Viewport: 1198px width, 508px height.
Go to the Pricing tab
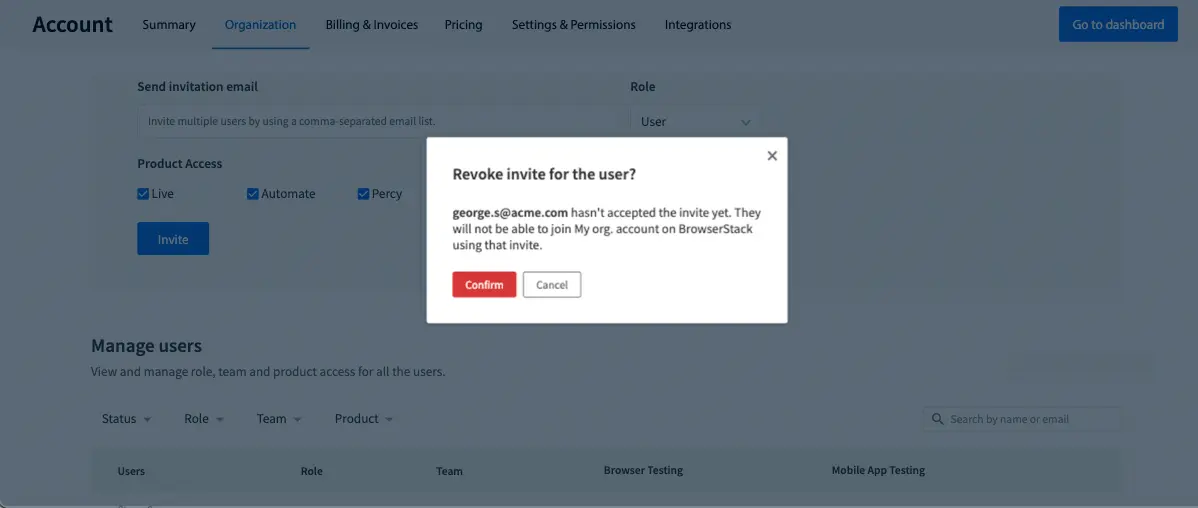coord(463,25)
